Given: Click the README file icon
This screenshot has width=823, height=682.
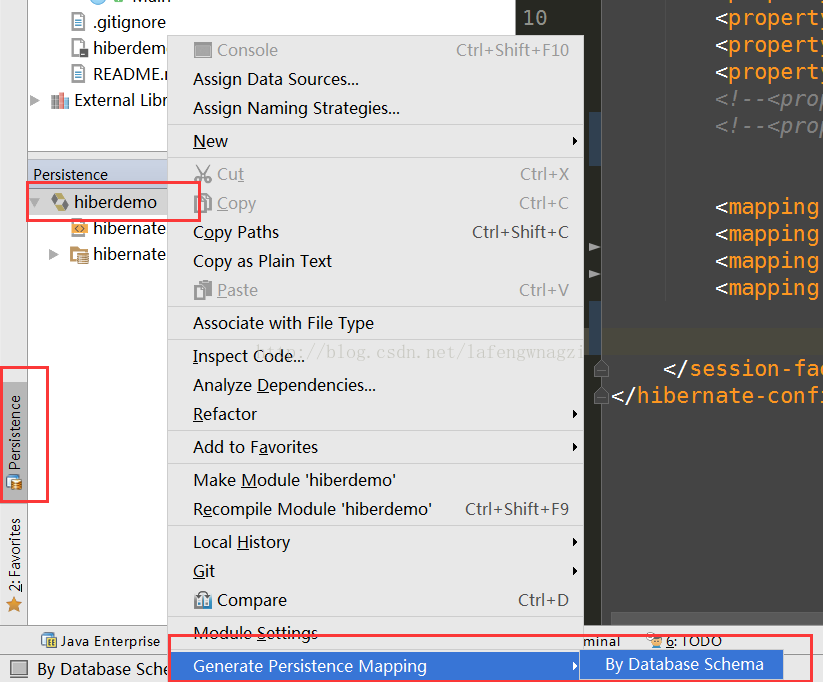Looking at the screenshot, I should [79, 73].
